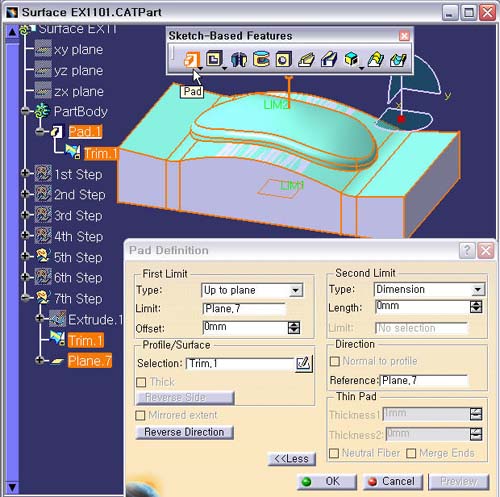This screenshot has height=497, width=500.
Task: Expand the 4th Step node
Action: point(25,236)
